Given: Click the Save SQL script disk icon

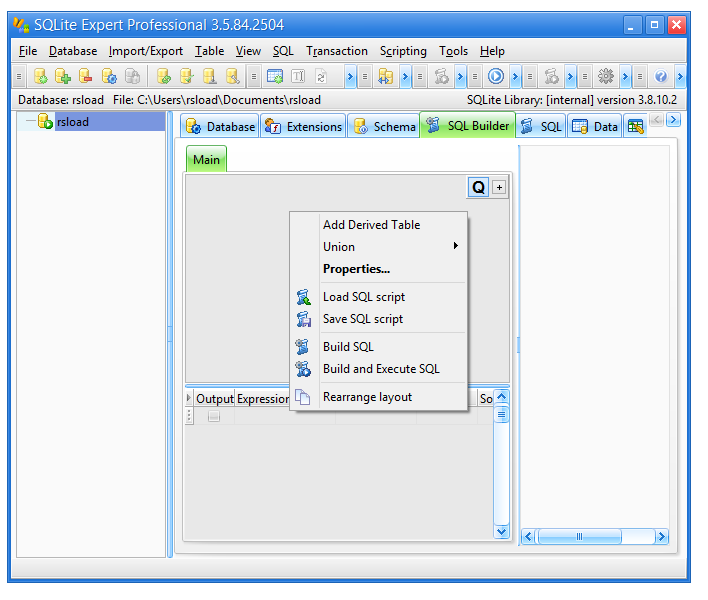Looking at the screenshot, I should [x=303, y=319].
